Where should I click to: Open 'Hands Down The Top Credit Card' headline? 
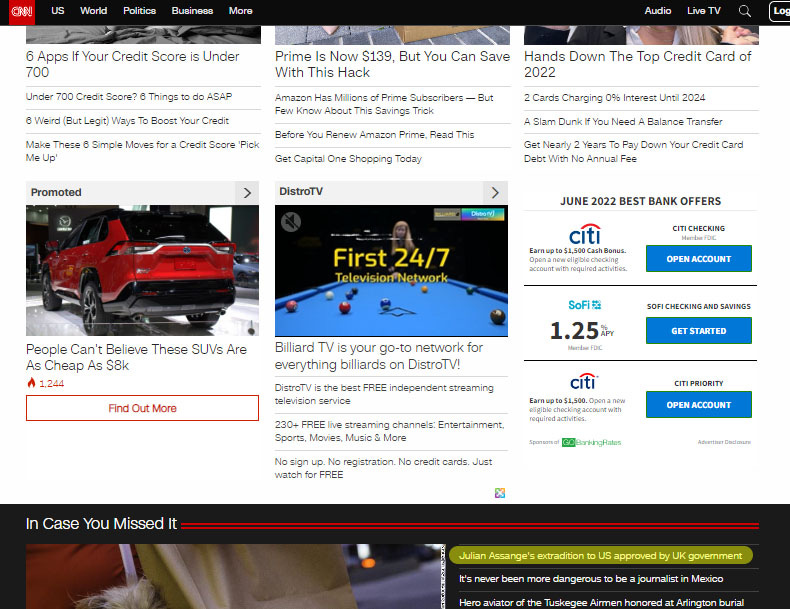tap(637, 64)
